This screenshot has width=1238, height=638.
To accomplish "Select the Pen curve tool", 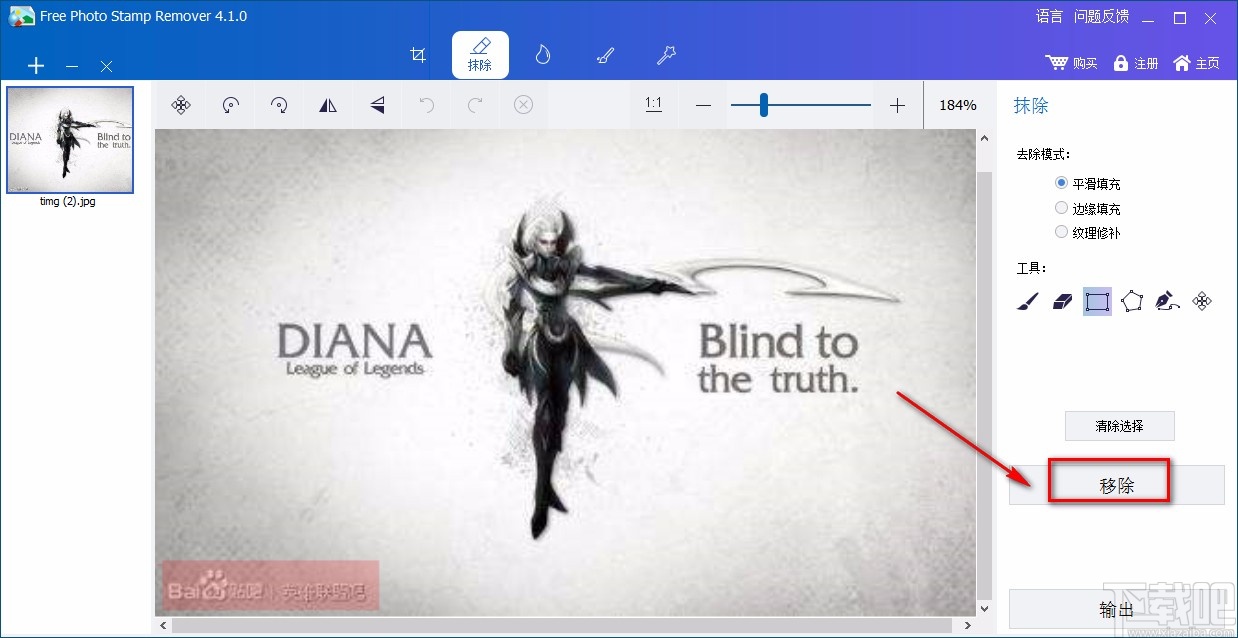I will (1167, 300).
